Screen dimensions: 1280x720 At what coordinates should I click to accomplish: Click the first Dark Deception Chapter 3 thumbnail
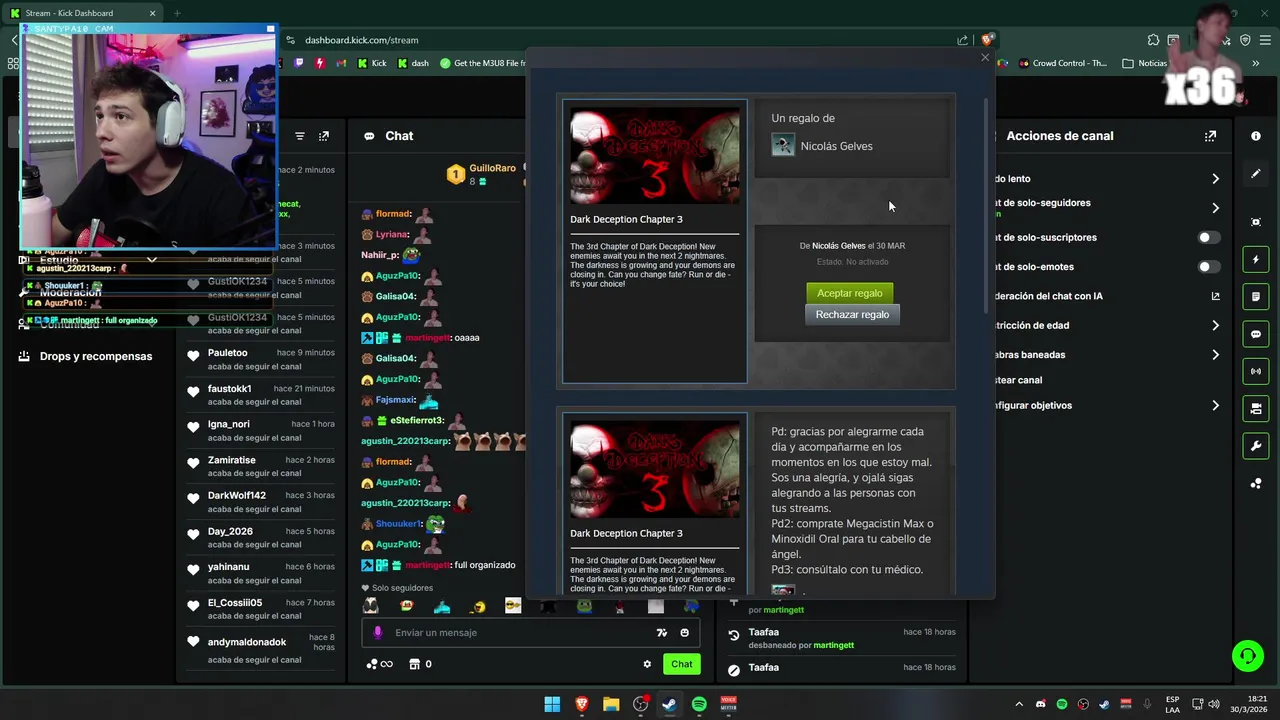pyautogui.click(x=655, y=156)
